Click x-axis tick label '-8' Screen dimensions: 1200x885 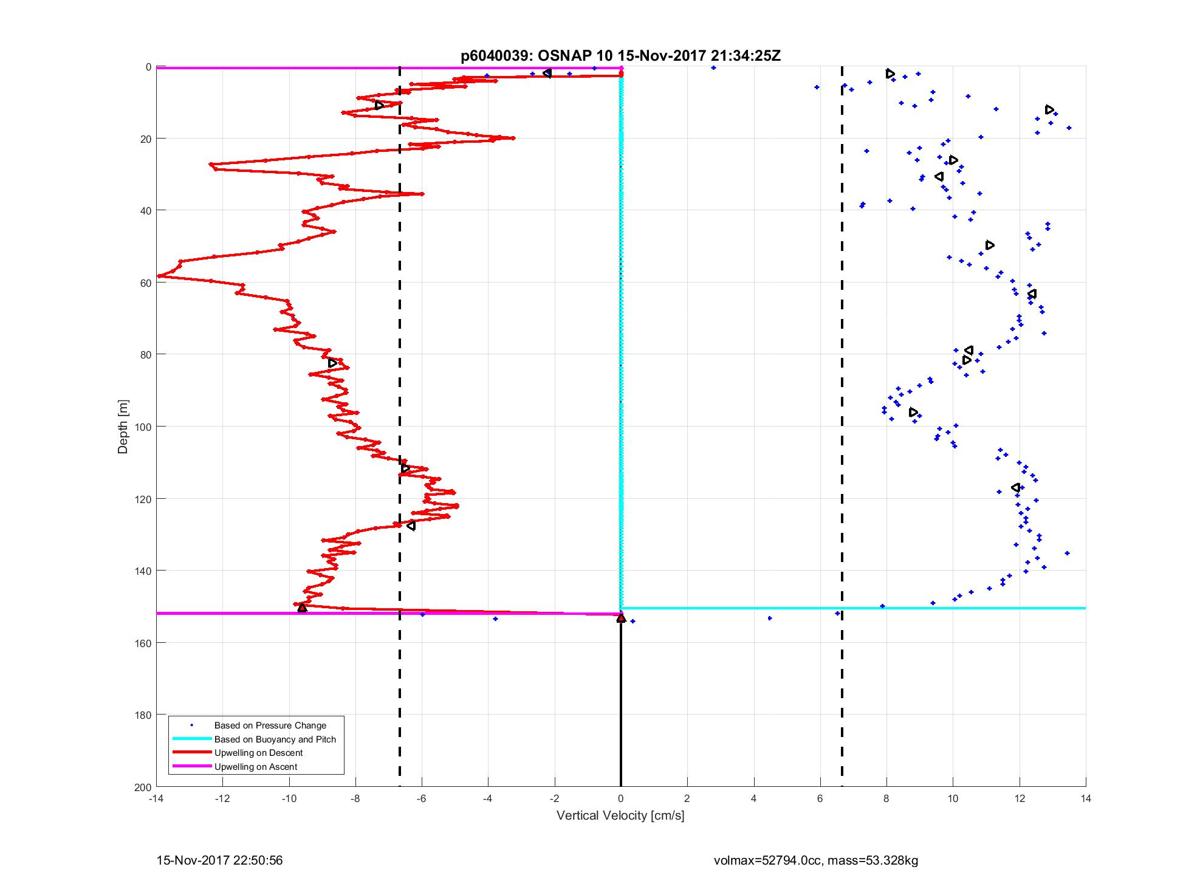(x=355, y=799)
